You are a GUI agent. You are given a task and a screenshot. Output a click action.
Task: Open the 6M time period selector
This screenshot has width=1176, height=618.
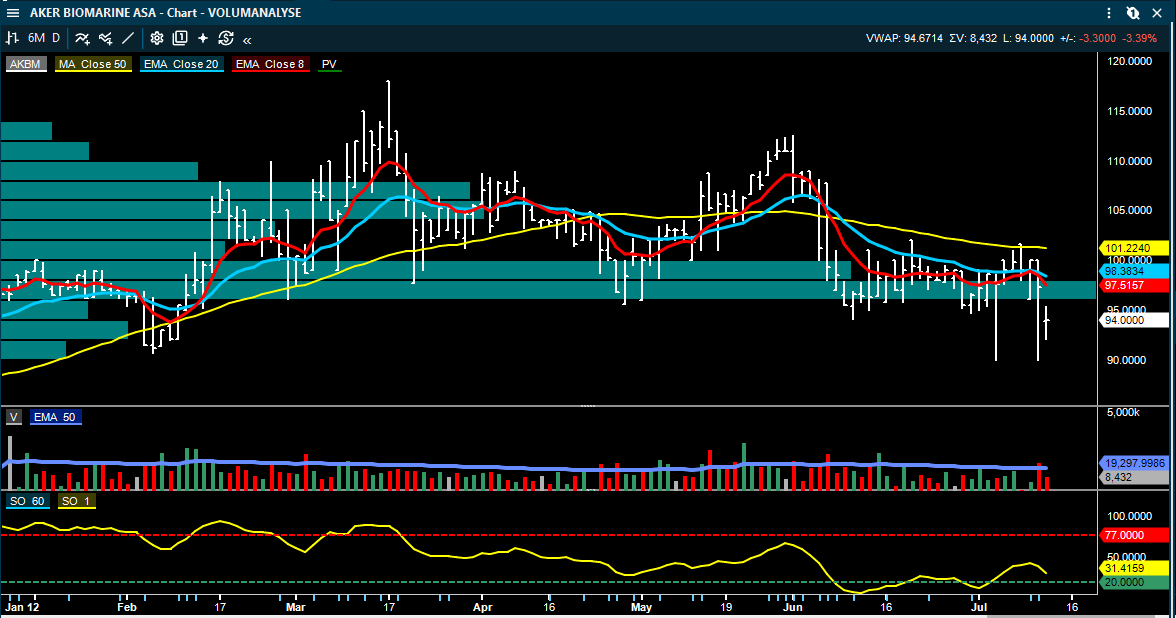[36, 38]
